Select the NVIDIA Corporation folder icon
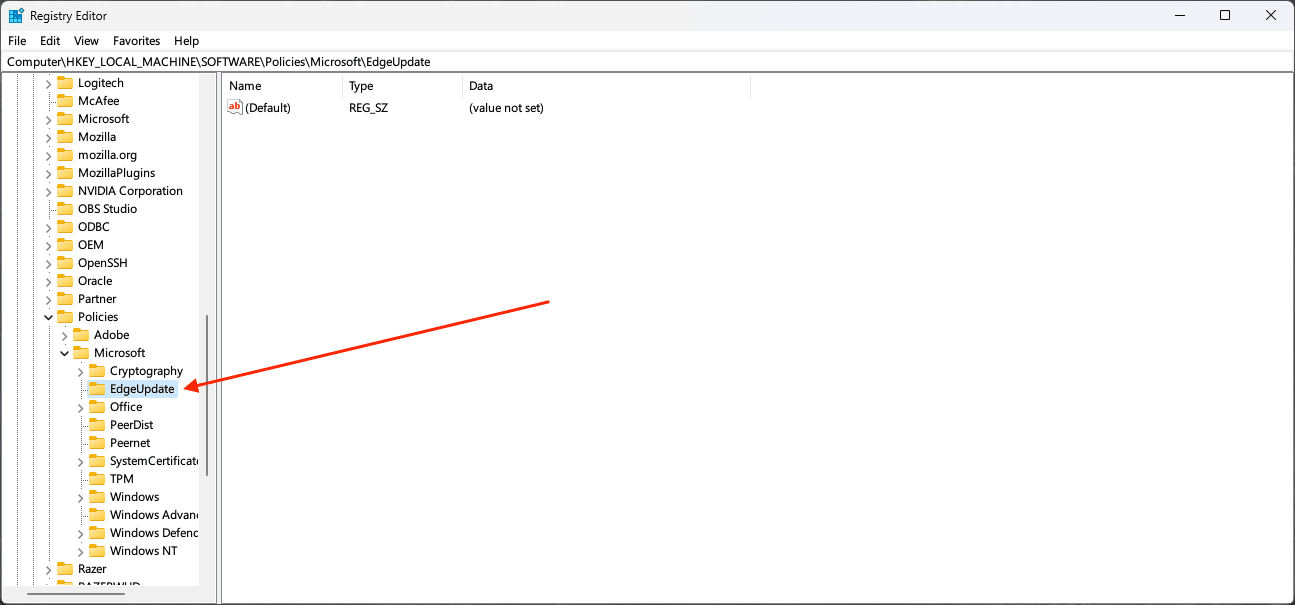This screenshot has width=1295, height=605. click(x=65, y=191)
